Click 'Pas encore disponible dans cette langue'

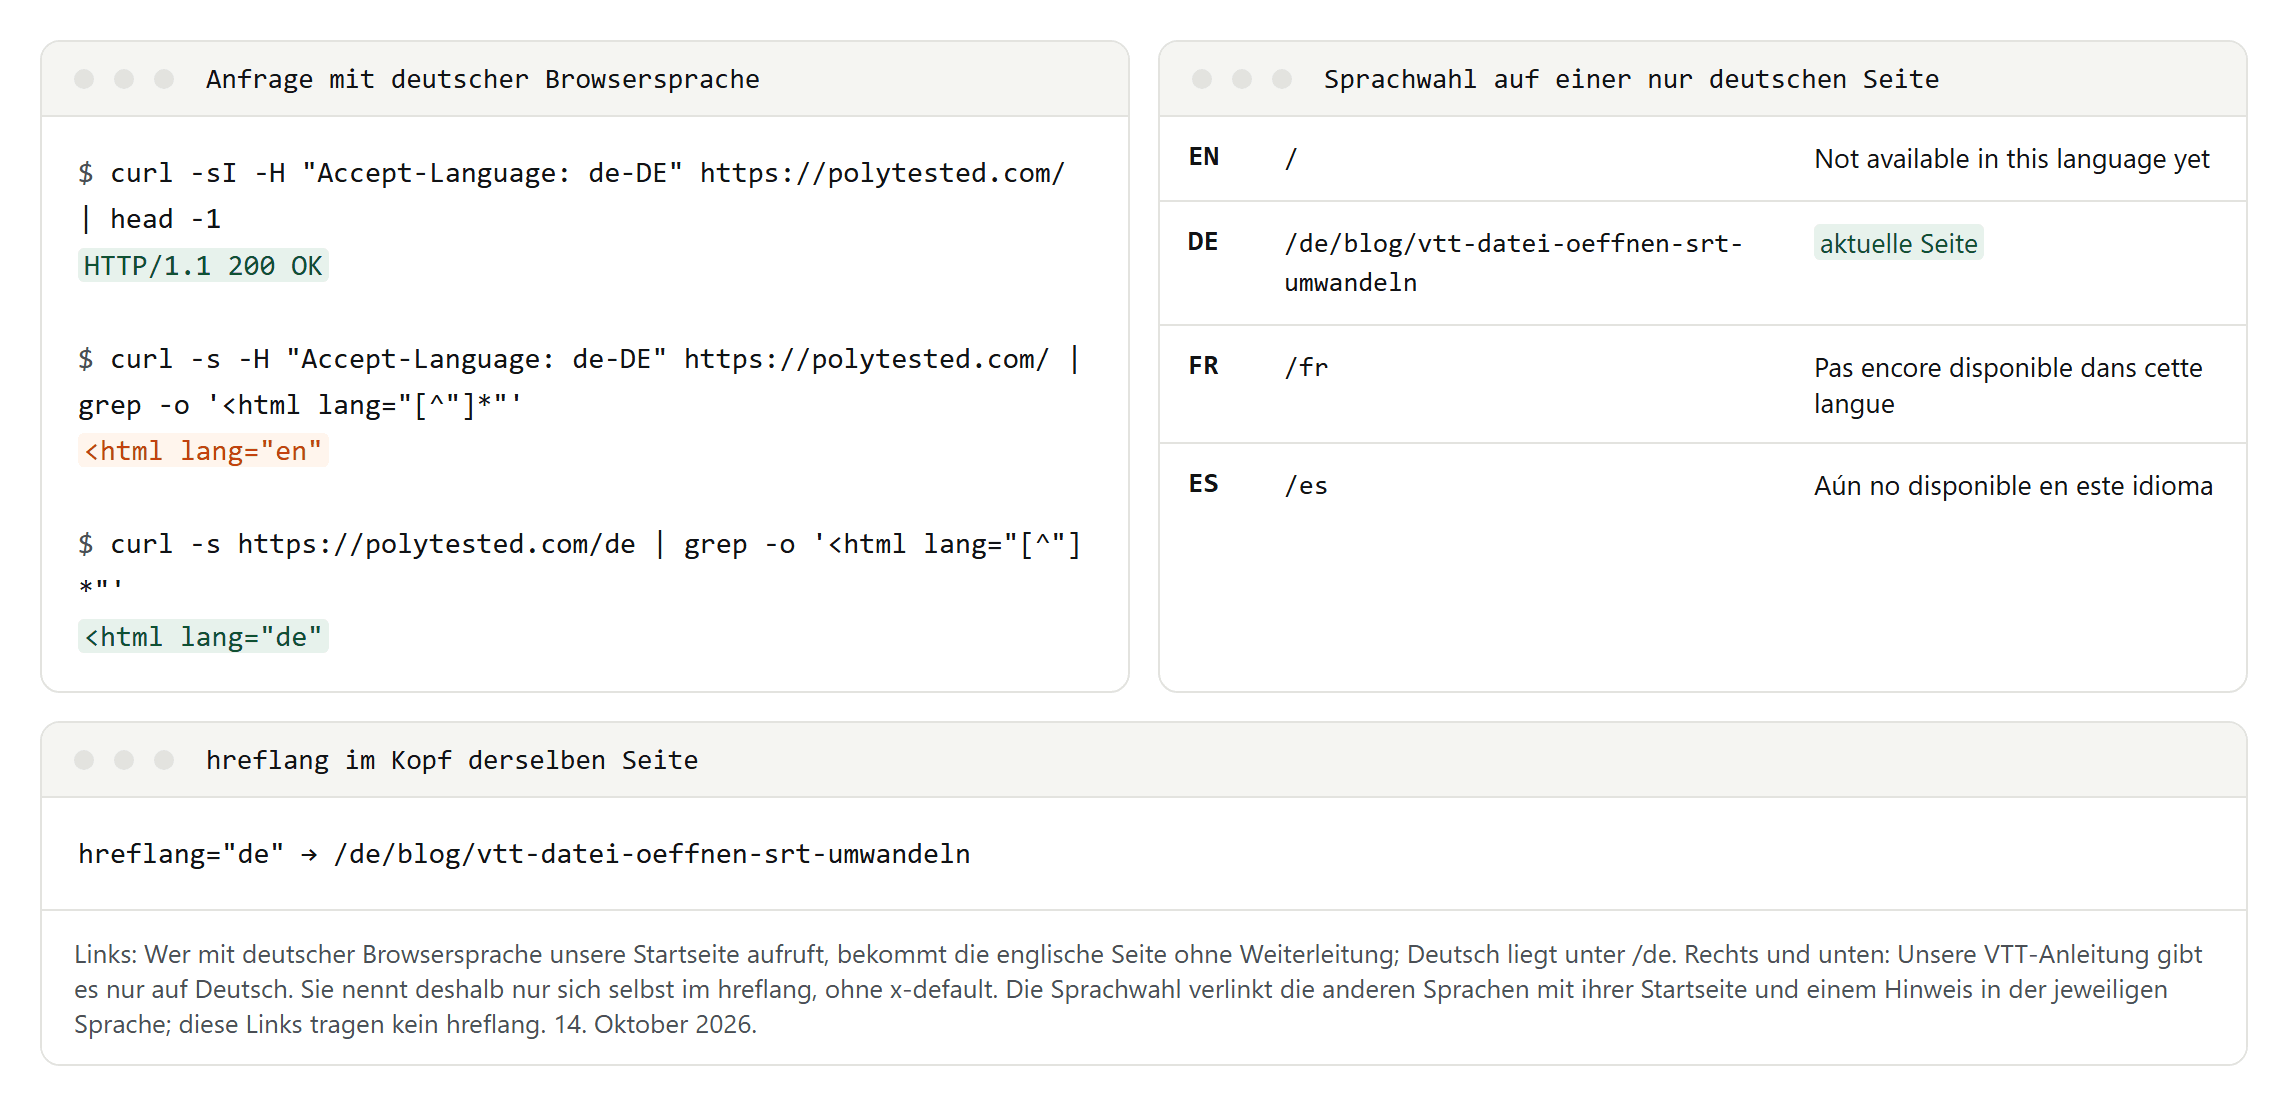2009,385
